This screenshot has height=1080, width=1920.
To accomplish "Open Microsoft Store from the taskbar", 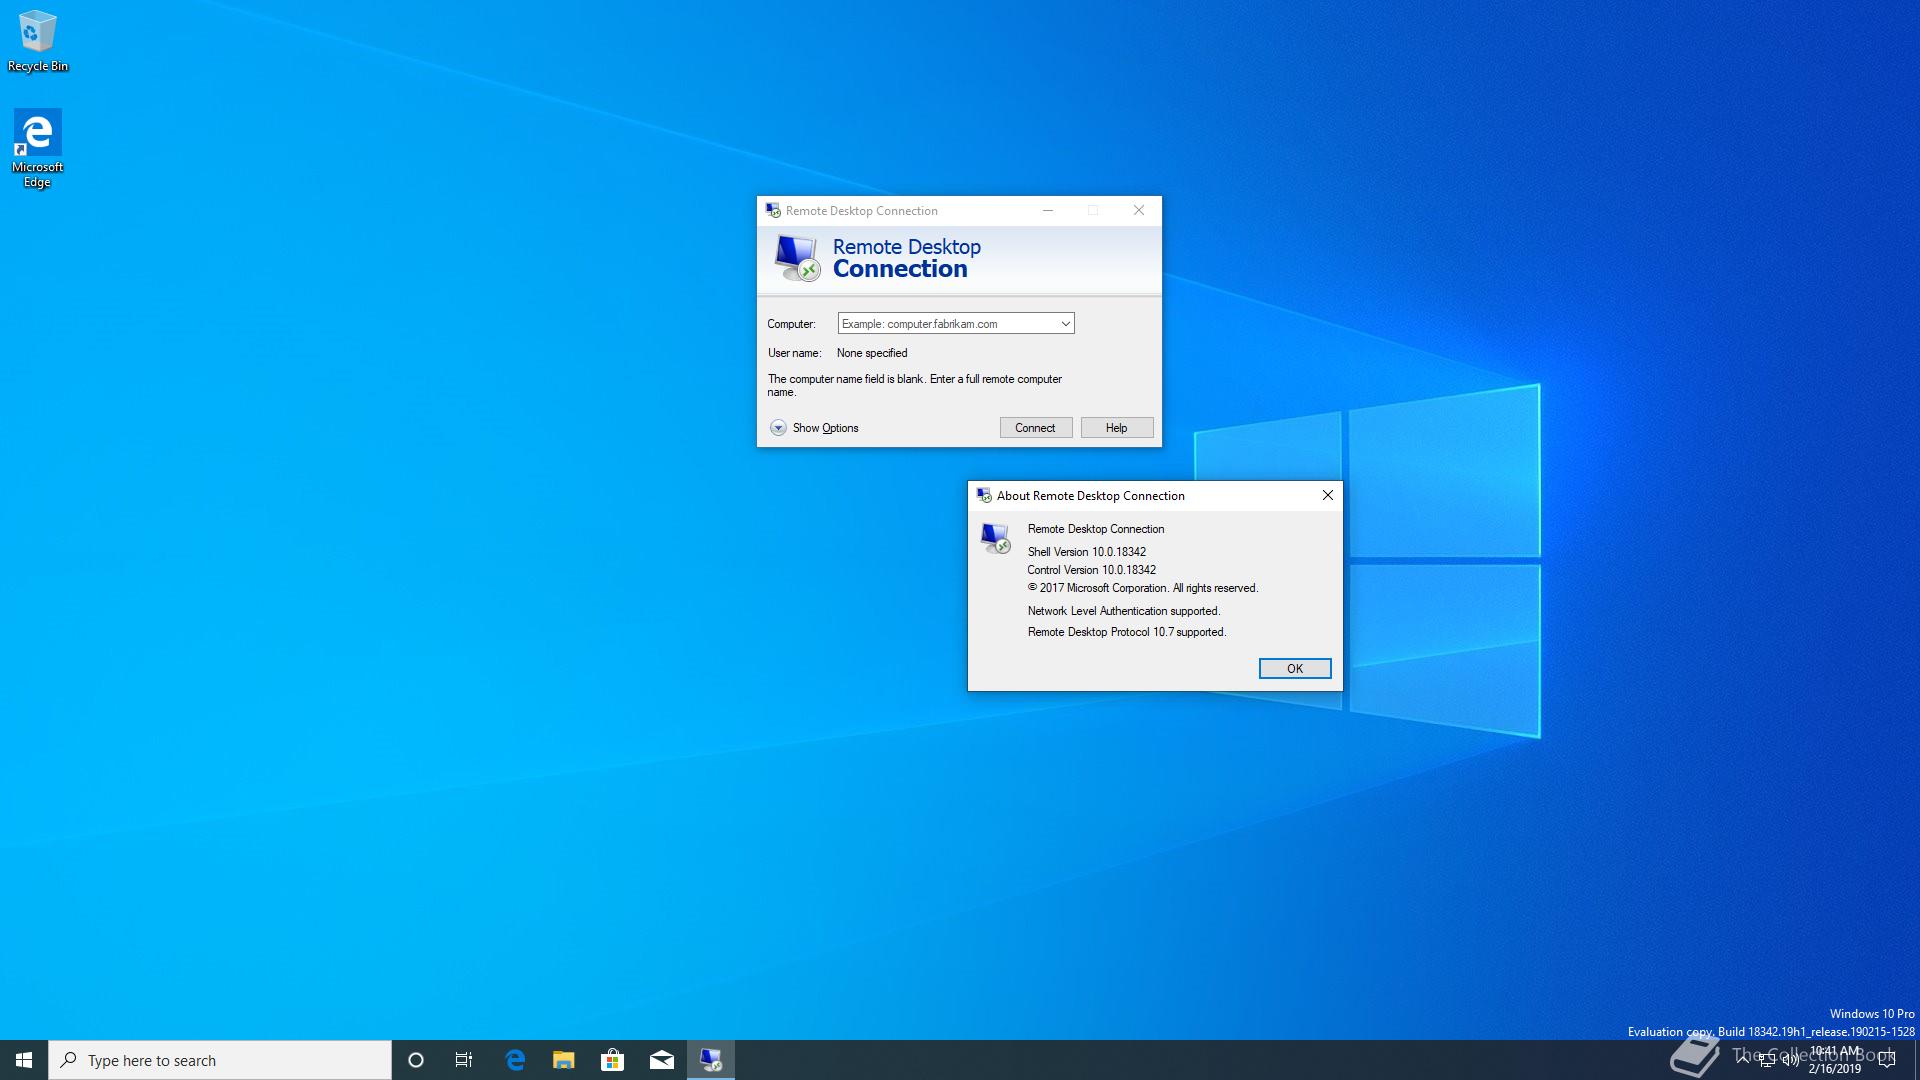I will click(x=612, y=1060).
